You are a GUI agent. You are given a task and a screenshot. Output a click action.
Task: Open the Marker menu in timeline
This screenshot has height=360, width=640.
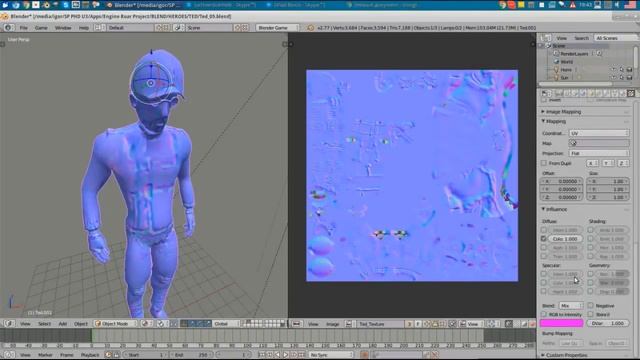tap(45, 355)
